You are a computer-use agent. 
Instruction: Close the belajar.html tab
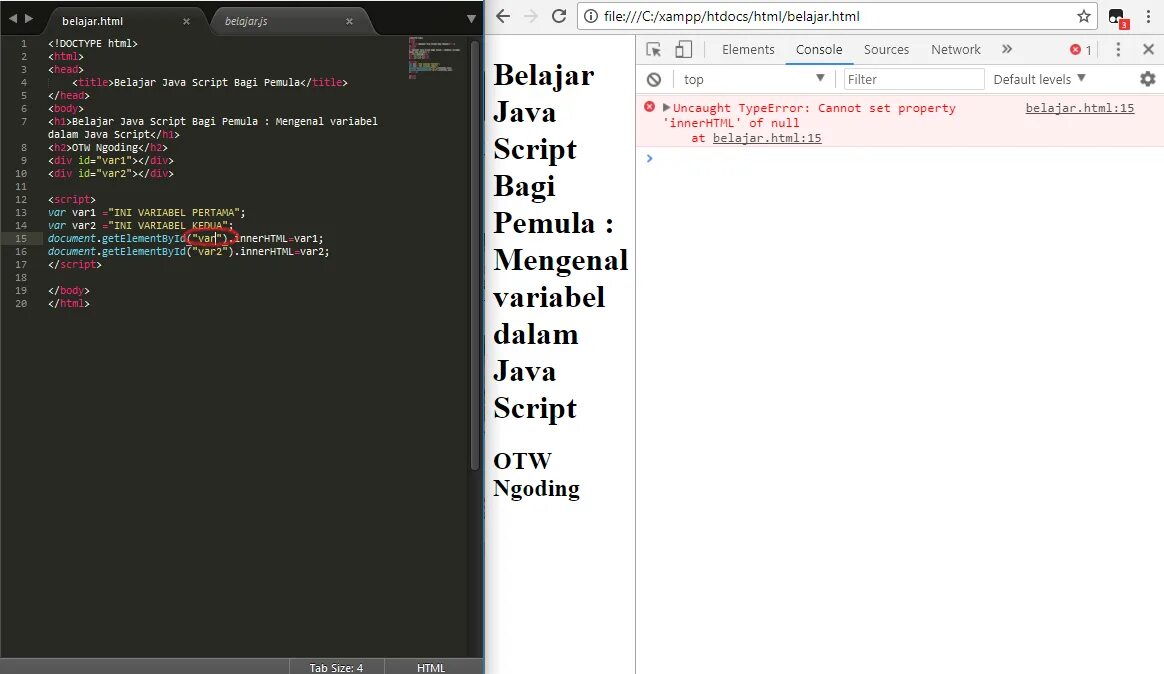186,22
